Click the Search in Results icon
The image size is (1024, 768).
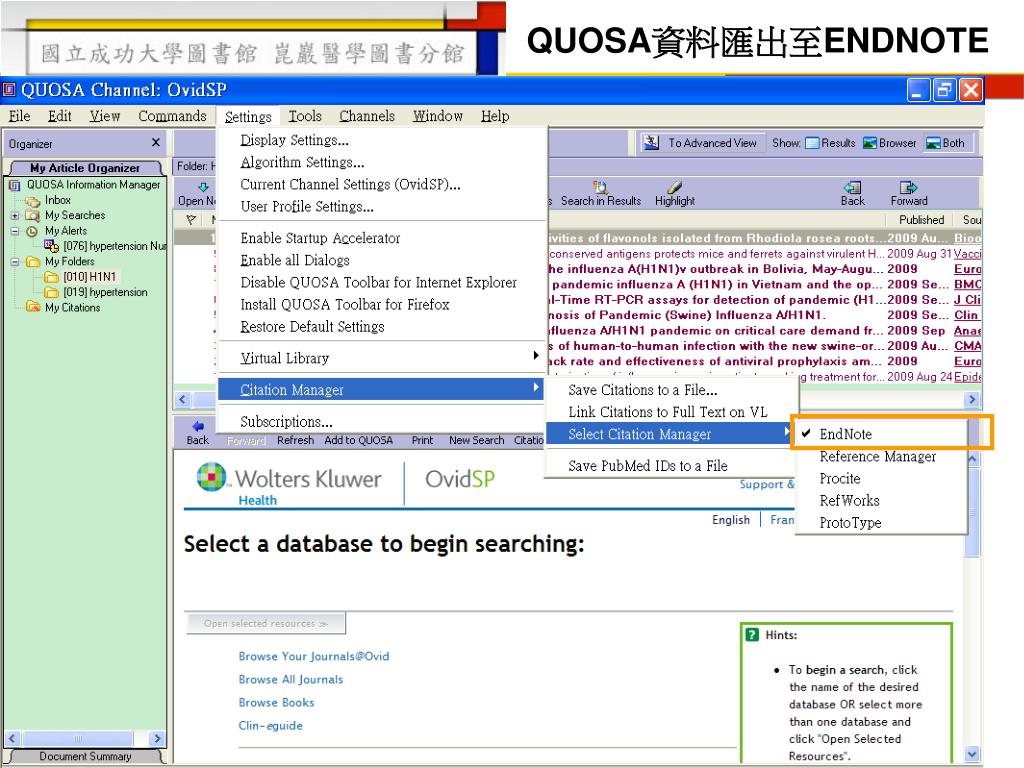click(600, 187)
